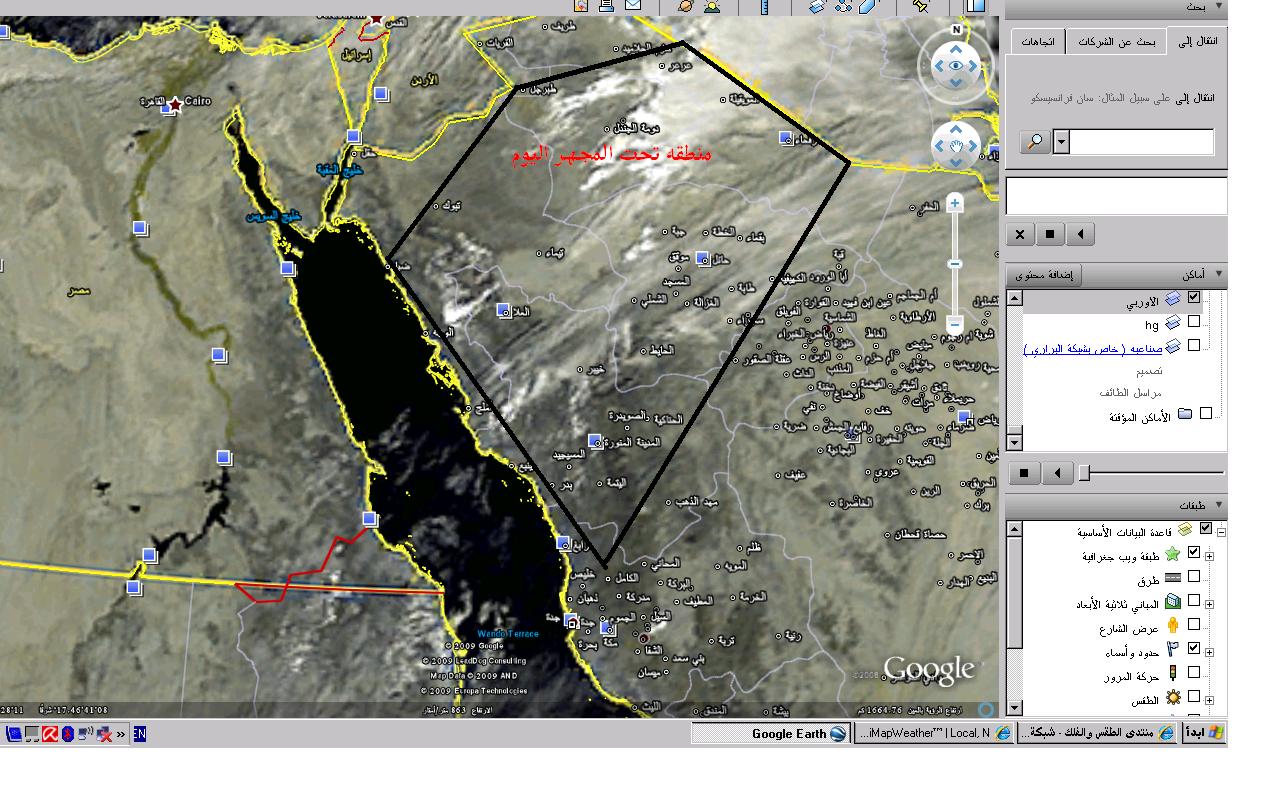Click the print icon in the top toolbar
The image size is (1280, 800).
point(606,5)
